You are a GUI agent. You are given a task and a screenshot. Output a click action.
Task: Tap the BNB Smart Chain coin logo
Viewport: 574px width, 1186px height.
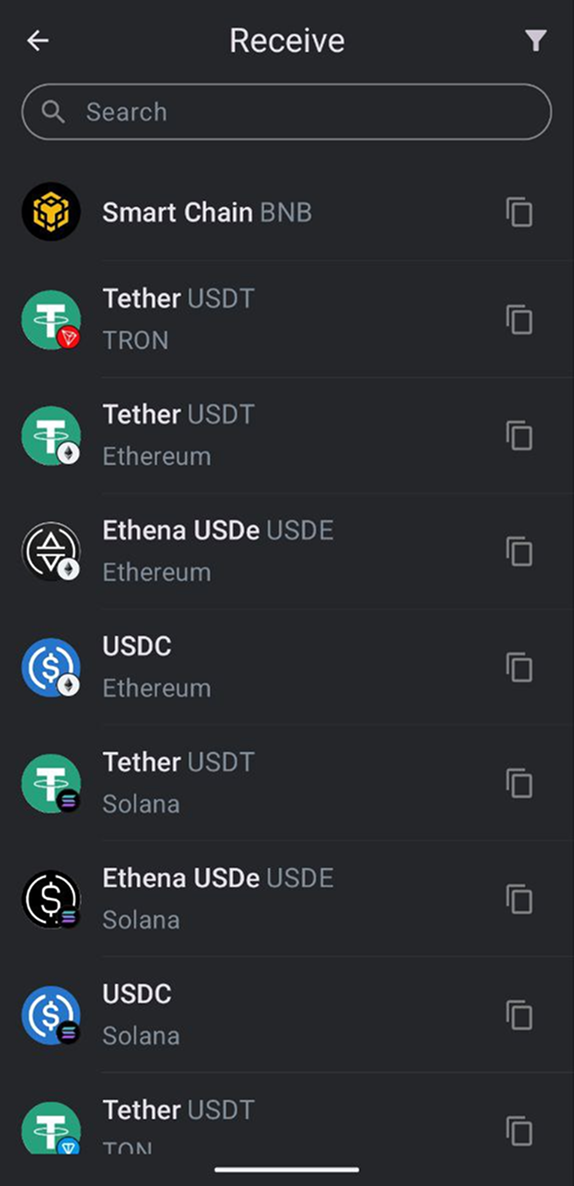[51, 212]
